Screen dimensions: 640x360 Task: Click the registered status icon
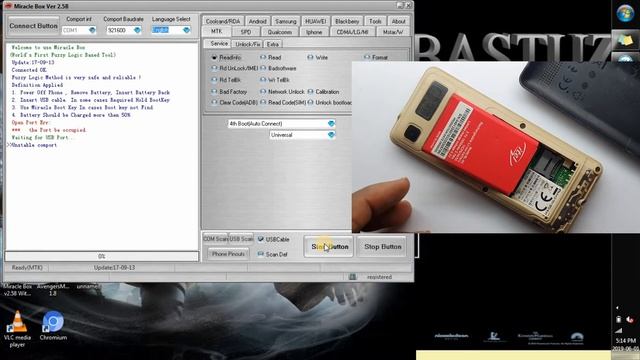pos(353,277)
